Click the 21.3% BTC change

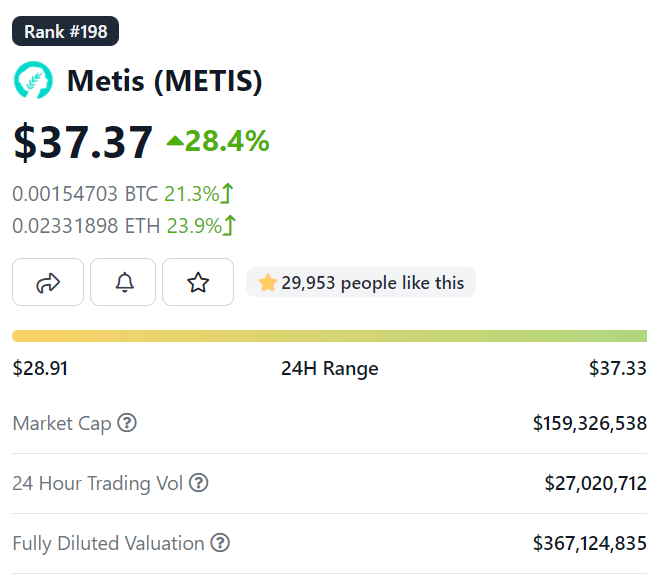pos(199,194)
